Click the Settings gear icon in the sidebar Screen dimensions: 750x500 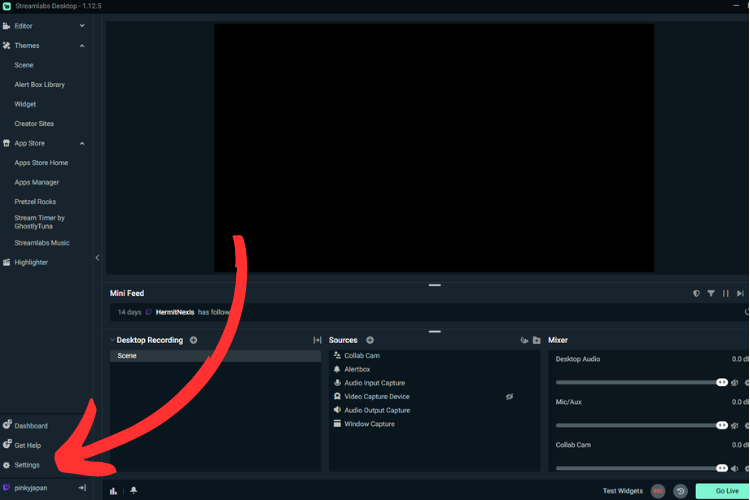pos(6,465)
